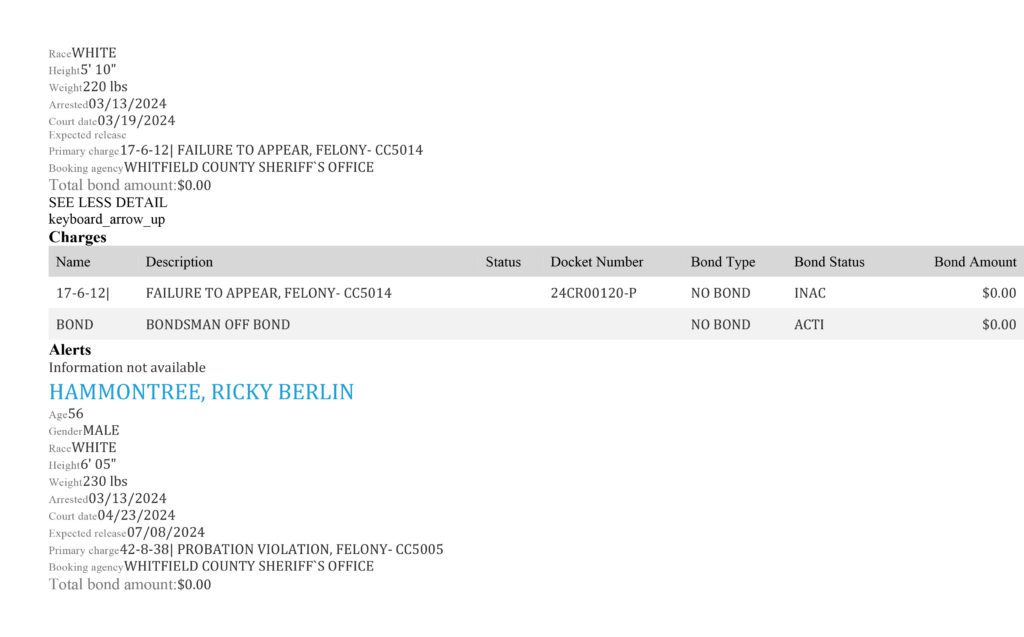Image resolution: width=1024 pixels, height=637 pixels.
Task: Click expected release date 07/08/2024
Action: point(166,532)
